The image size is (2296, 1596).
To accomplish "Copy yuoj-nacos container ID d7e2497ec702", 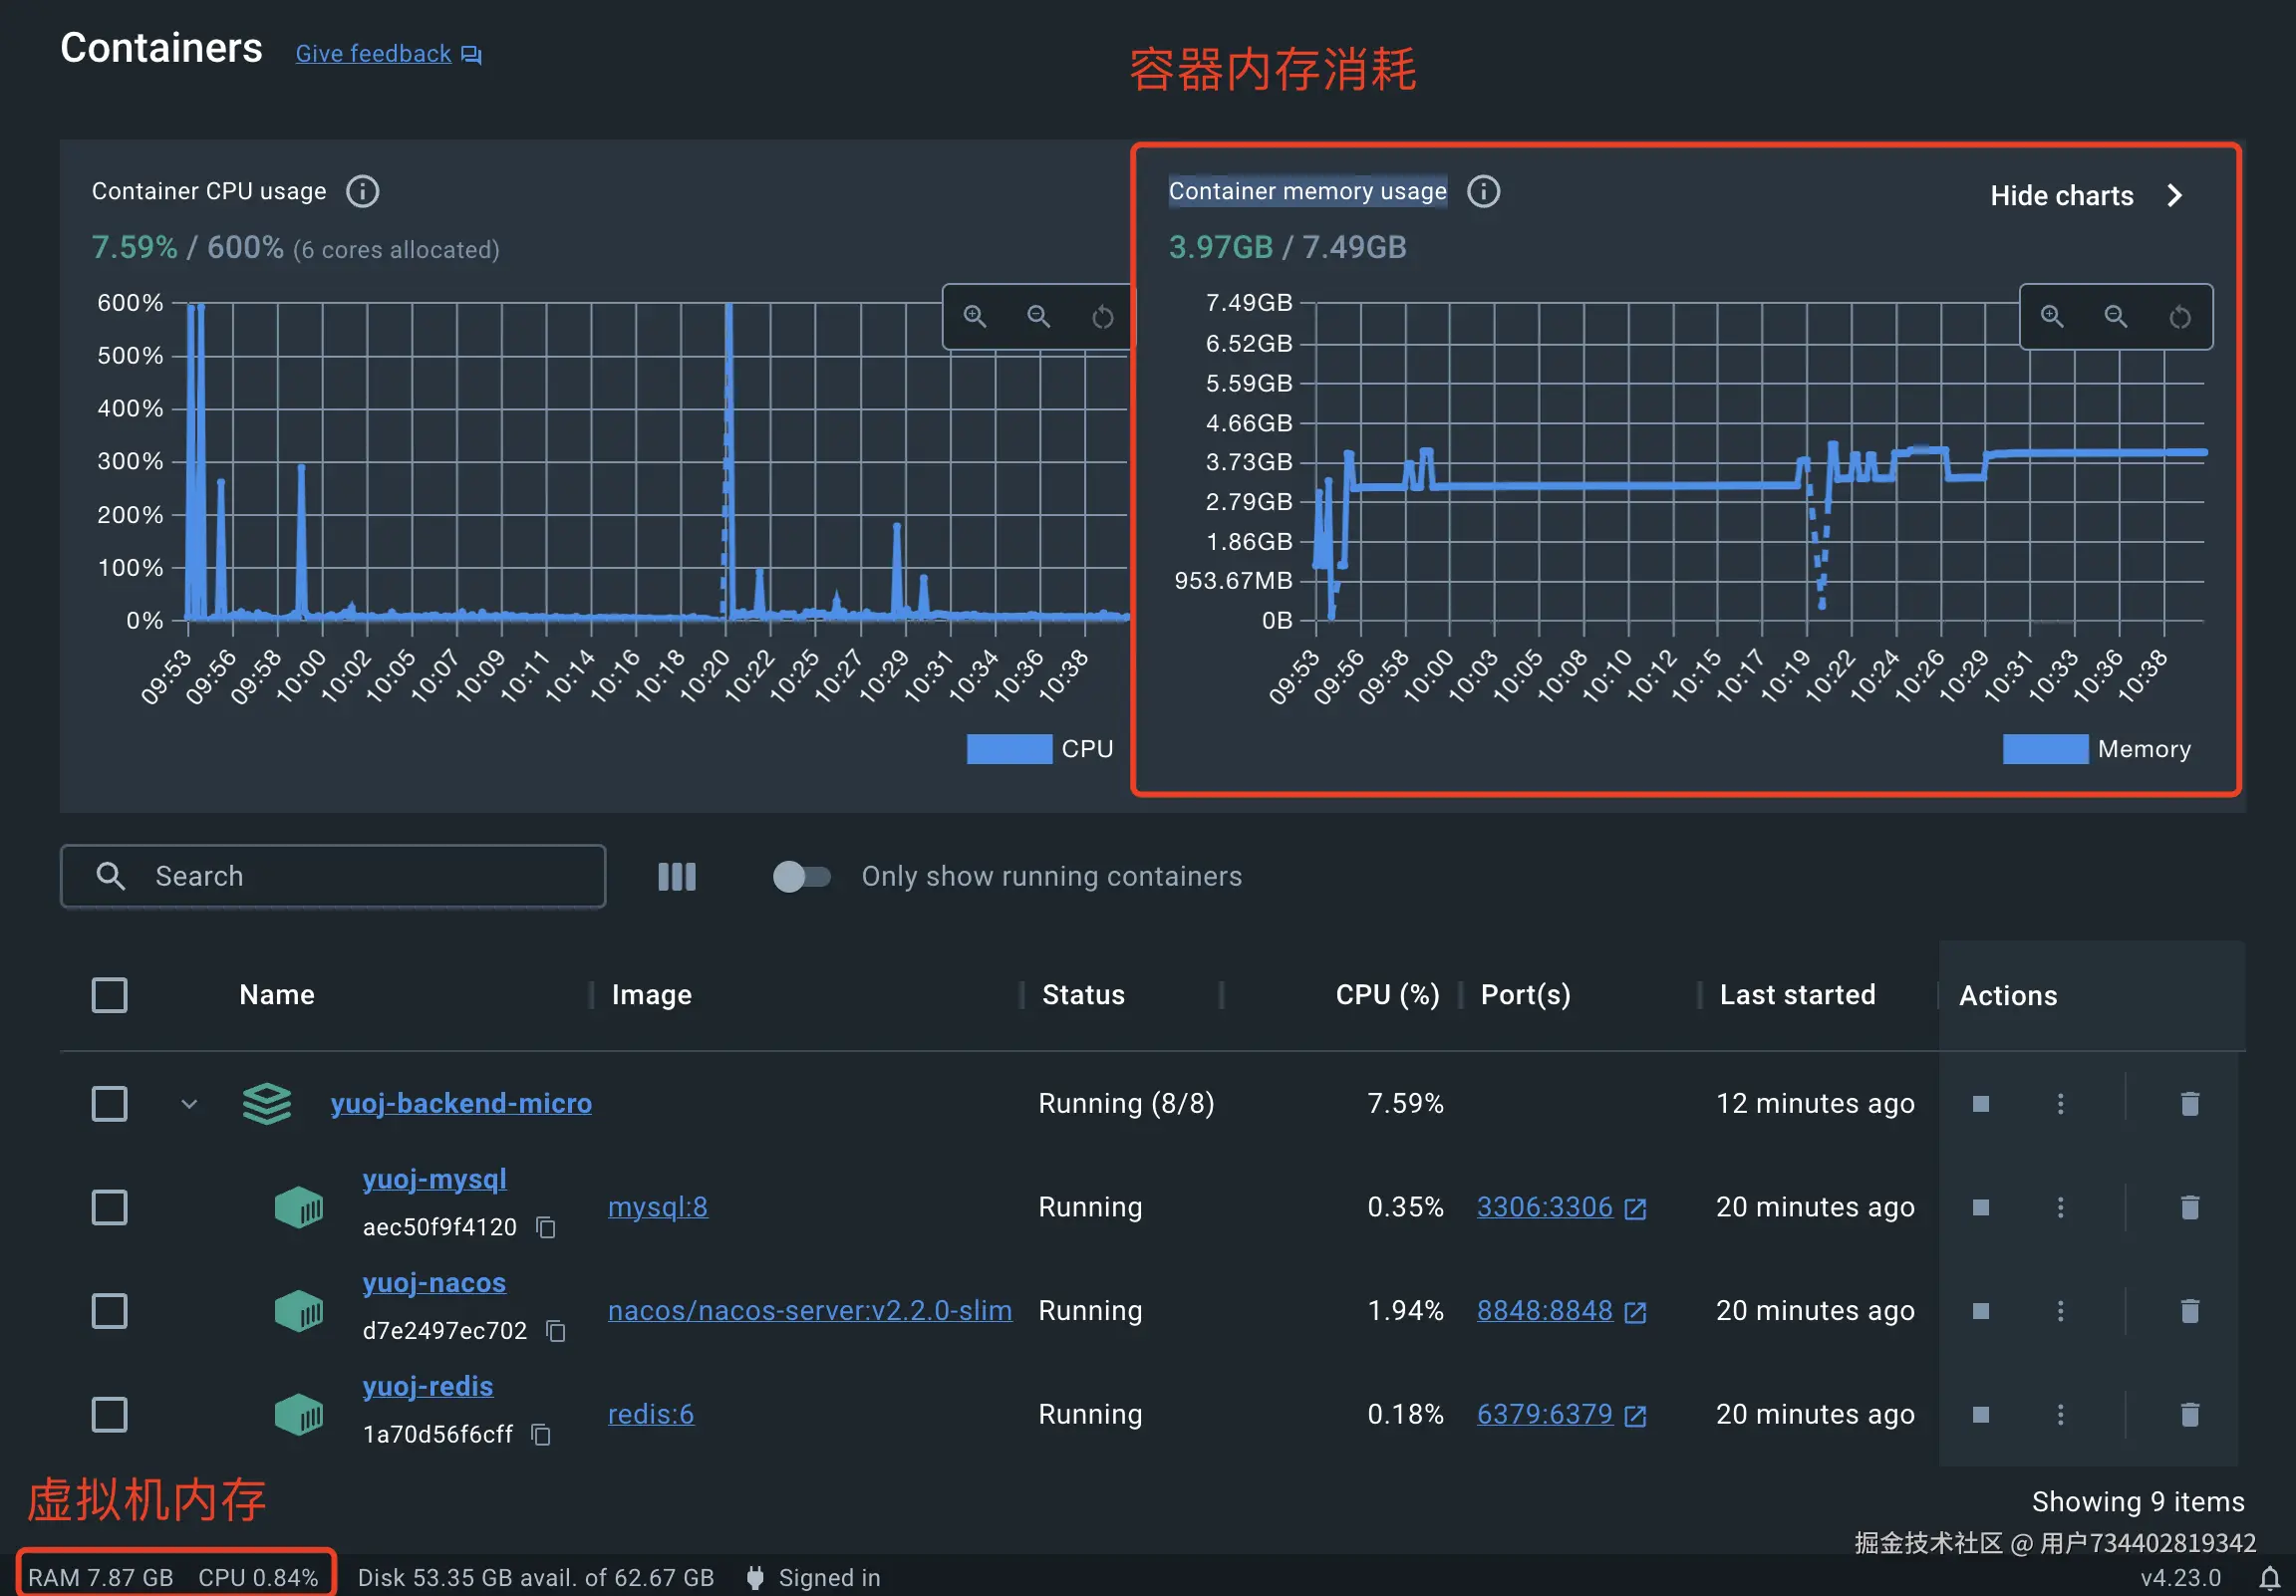I will click(556, 1332).
